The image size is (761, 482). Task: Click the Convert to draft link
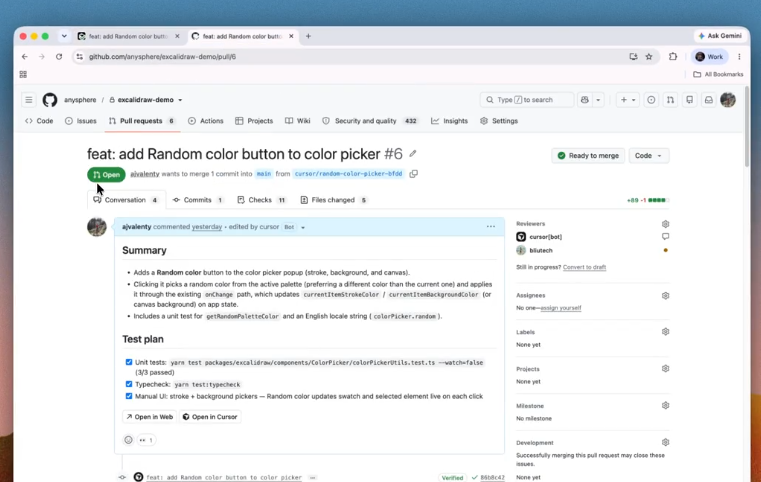(x=584, y=267)
